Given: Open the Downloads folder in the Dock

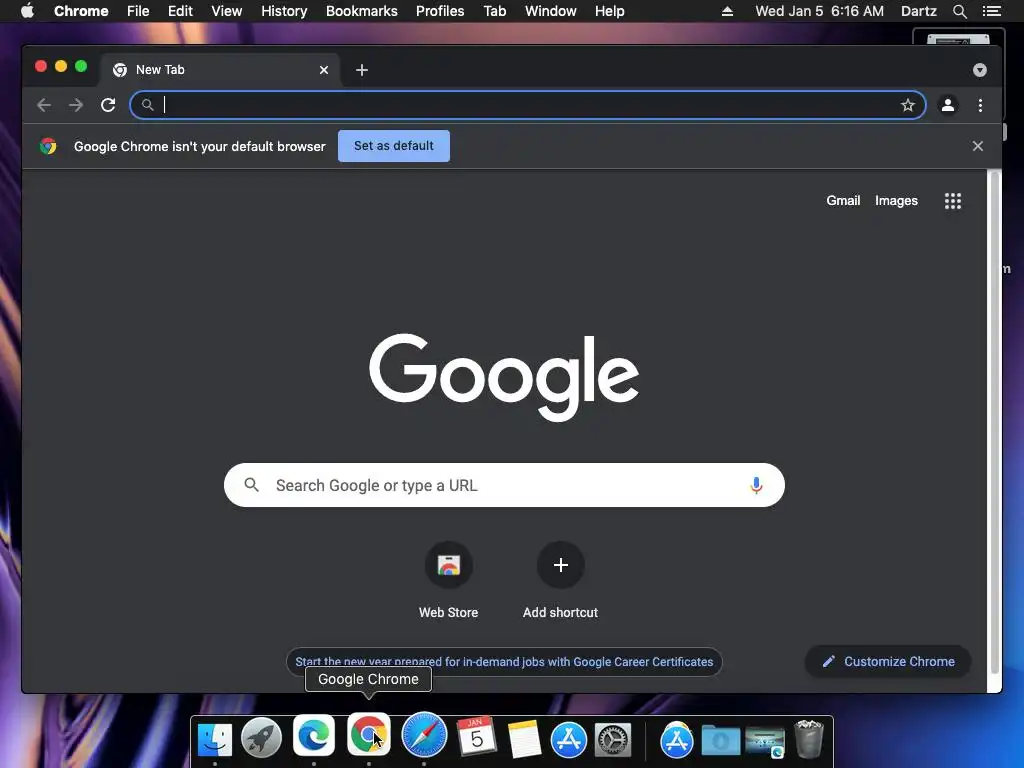Looking at the screenshot, I should [x=721, y=741].
